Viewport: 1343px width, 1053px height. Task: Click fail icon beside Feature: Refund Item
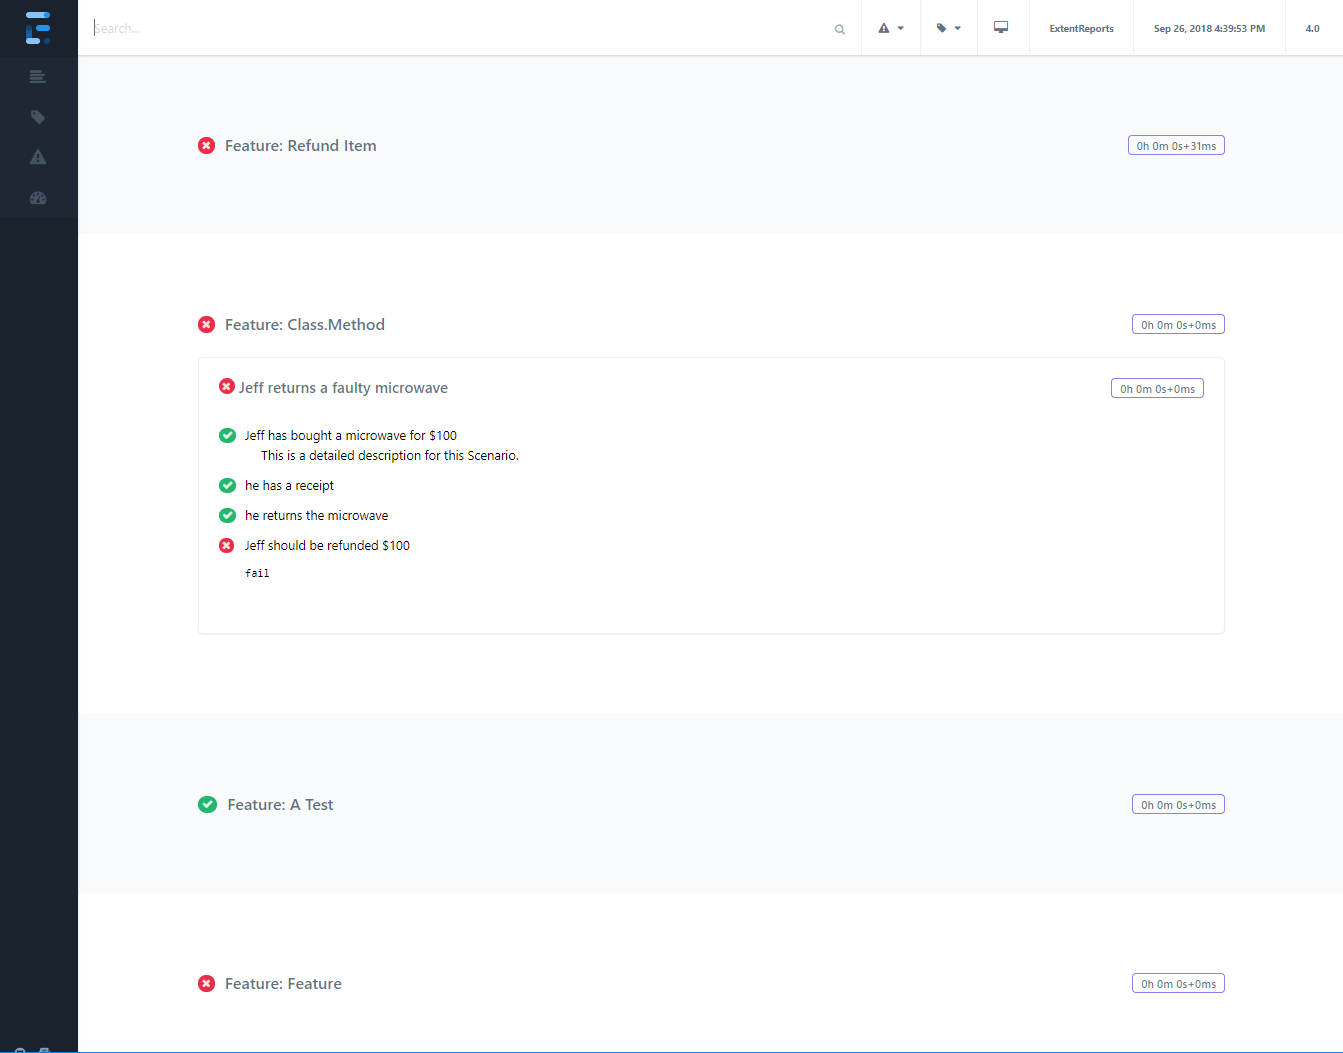(x=207, y=146)
